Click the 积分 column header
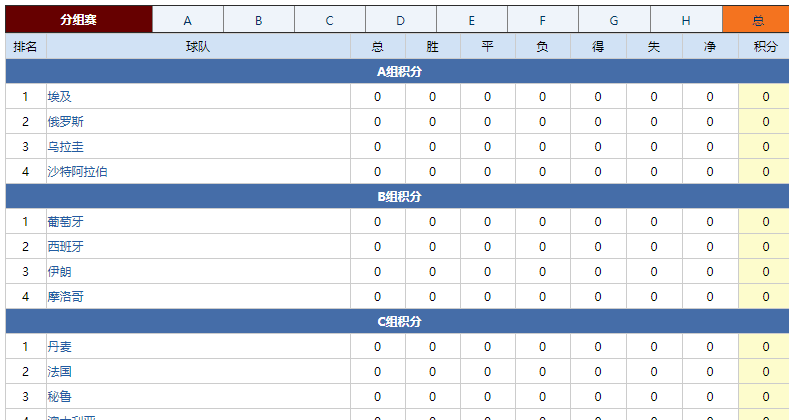The height and width of the screenshot is (420, 789). [x=765, y=47]
